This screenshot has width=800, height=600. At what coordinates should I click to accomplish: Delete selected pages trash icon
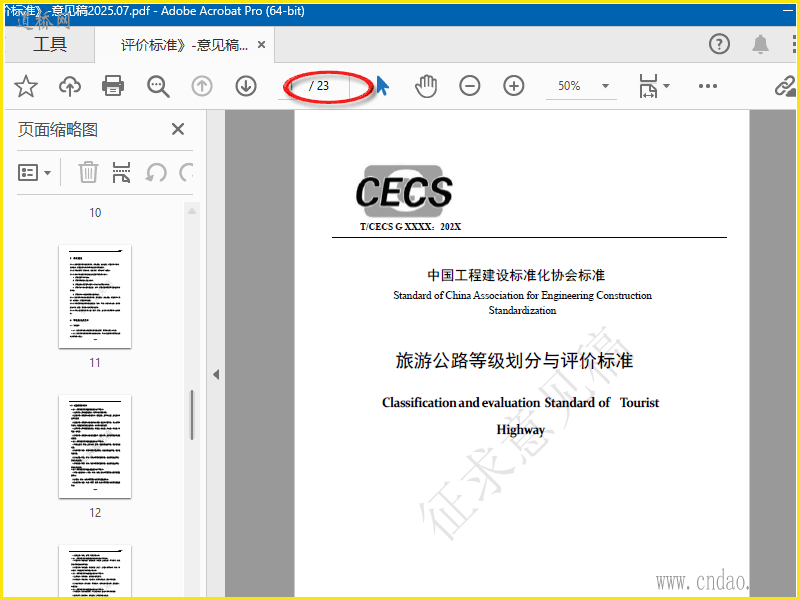[88, 172]
